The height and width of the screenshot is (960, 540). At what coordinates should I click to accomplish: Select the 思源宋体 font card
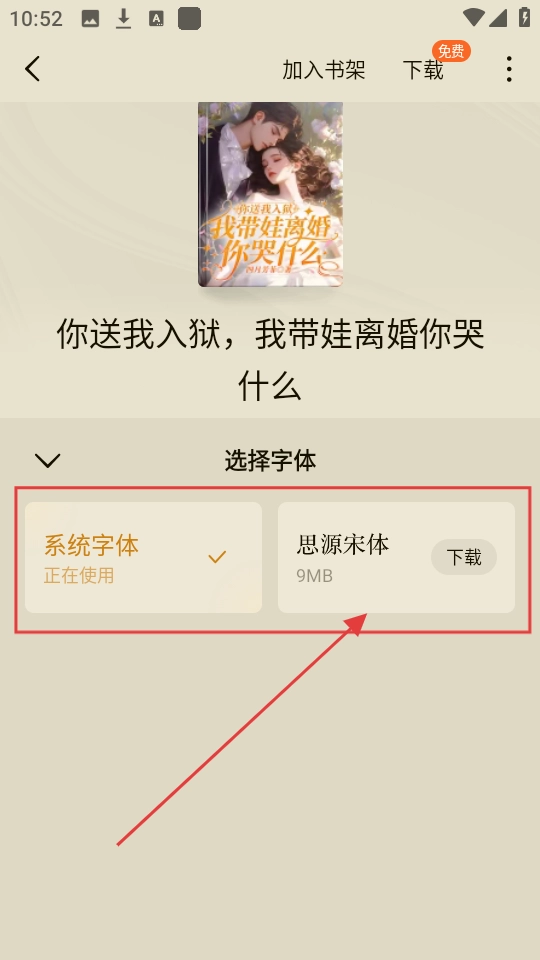(396, 557)
